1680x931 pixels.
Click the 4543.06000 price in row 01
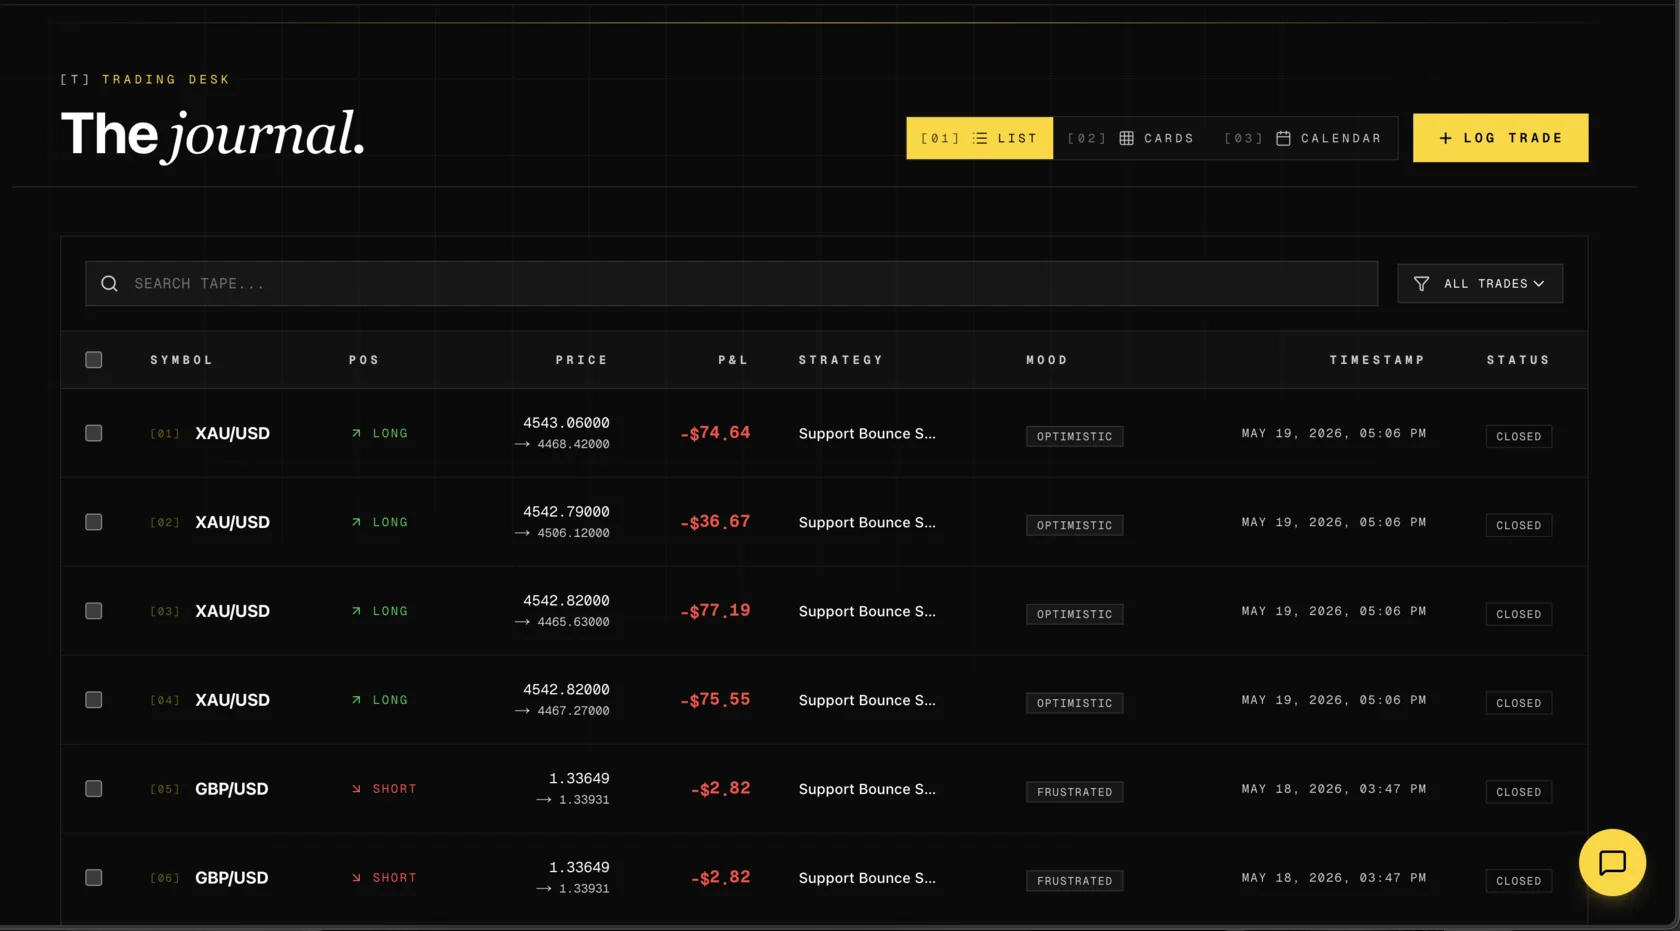pos(566,423)
